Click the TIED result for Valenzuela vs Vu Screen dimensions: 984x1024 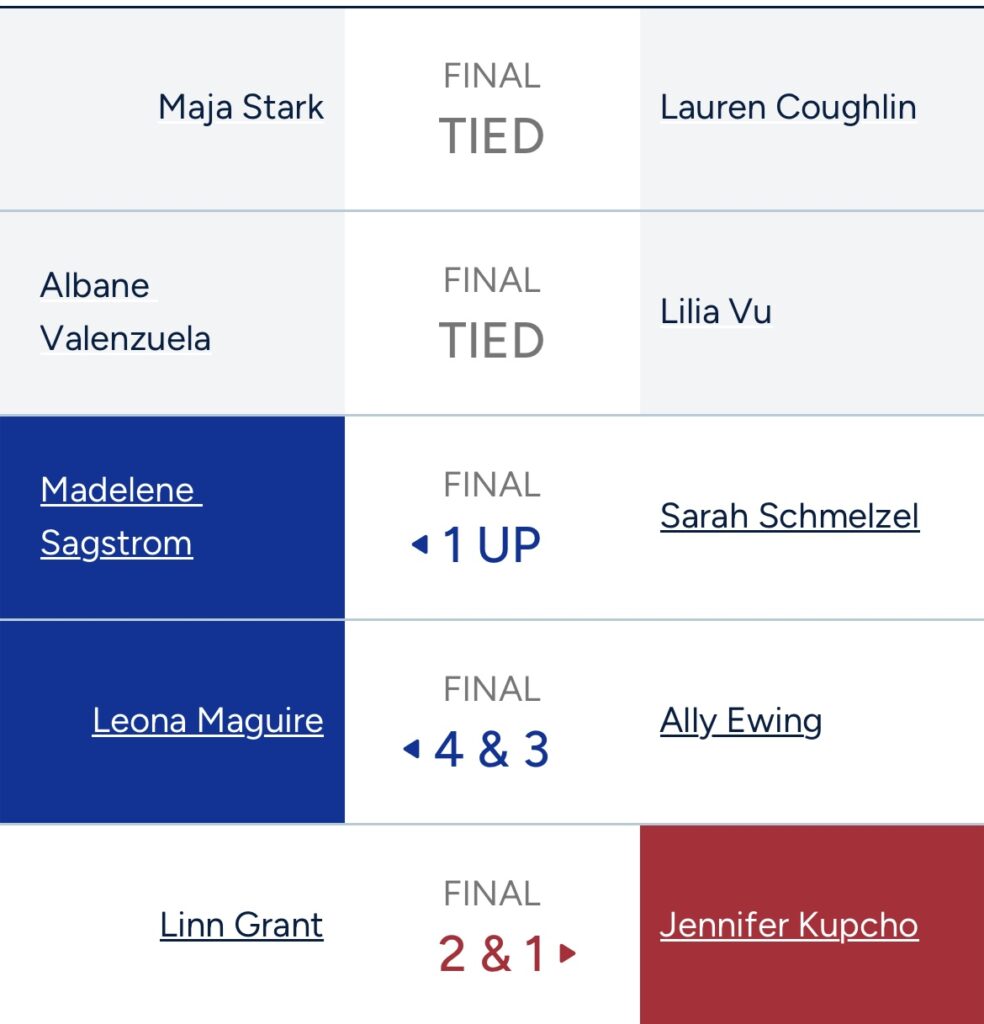(x=492, y=341)
